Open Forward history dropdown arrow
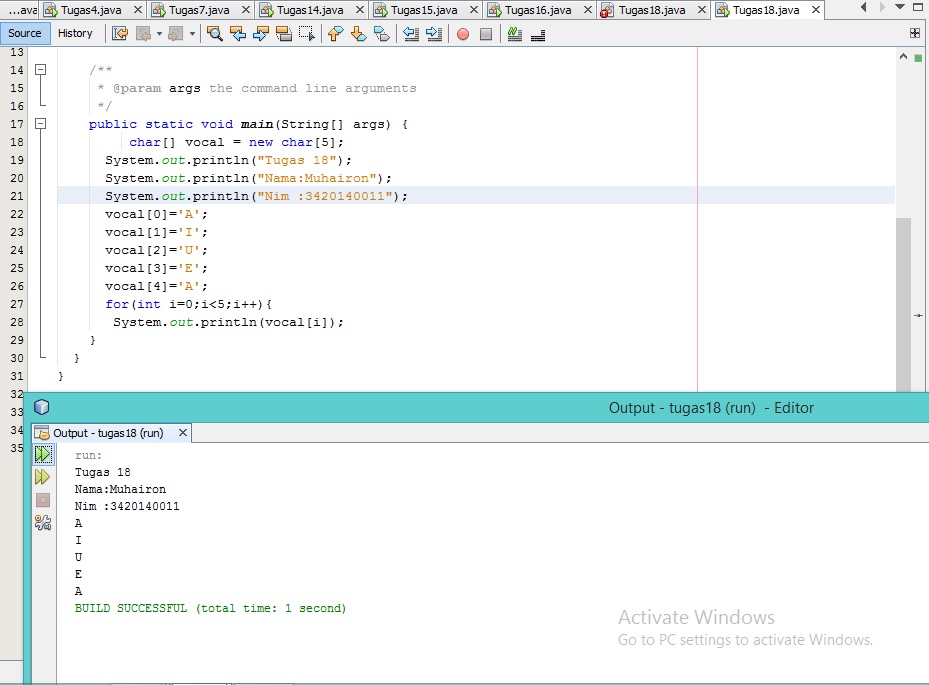 (192, 34)
